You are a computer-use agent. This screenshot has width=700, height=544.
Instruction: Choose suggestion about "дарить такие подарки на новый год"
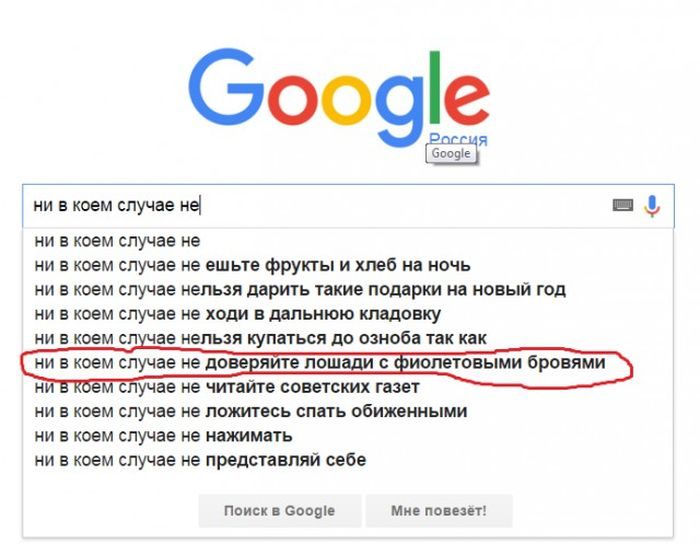[300, 290]
